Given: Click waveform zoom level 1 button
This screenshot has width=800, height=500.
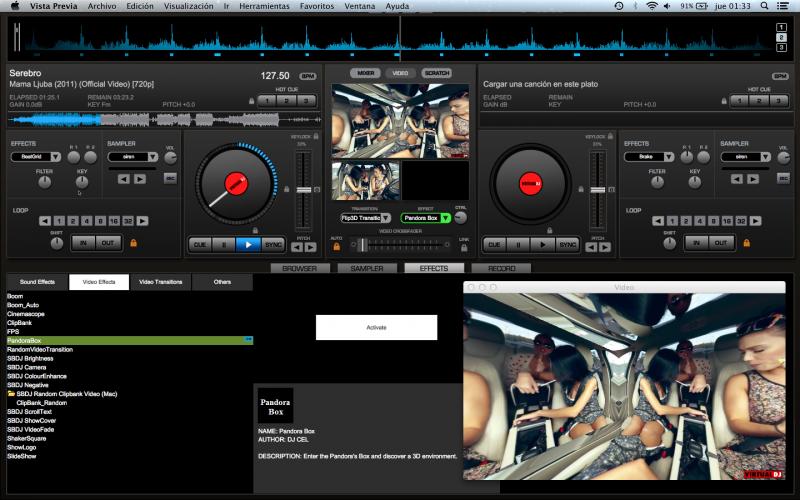Looking at the screenshot, I should coord(781,28).
